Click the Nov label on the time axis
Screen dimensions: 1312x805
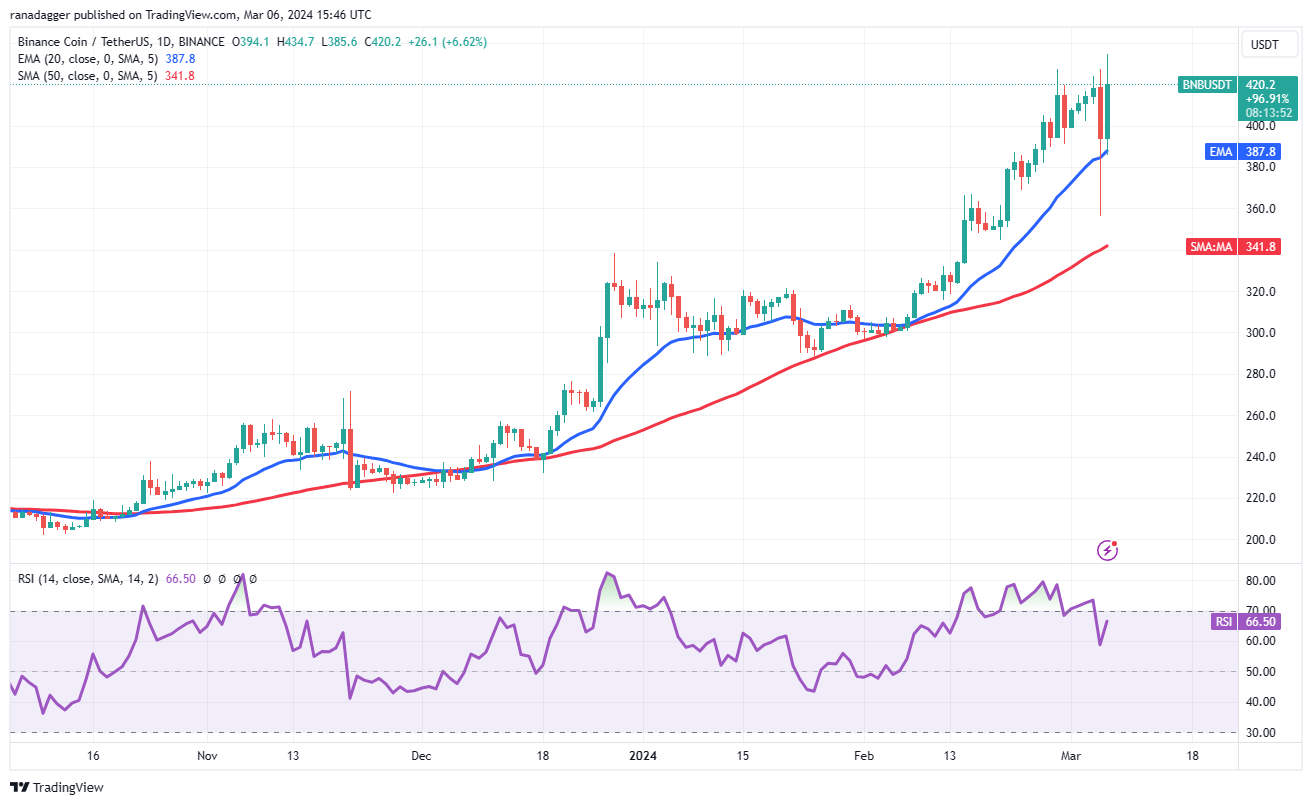(x=207, y=757)
